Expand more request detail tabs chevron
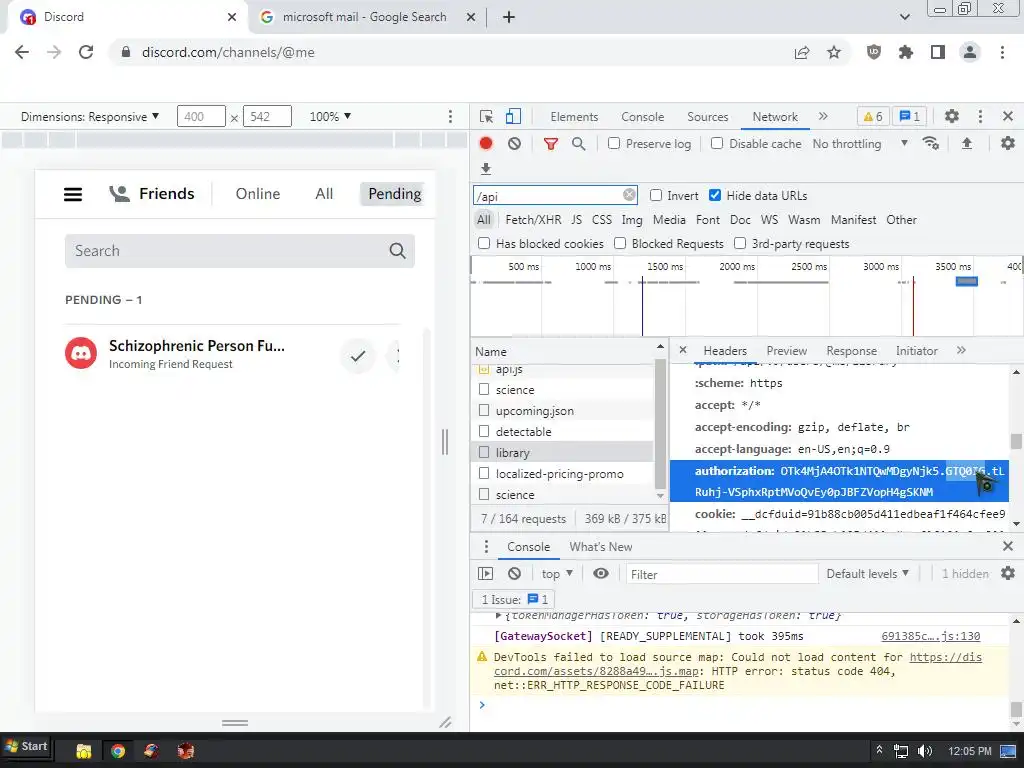This screenshot has height=768, width=1024. tap(961, 350)
